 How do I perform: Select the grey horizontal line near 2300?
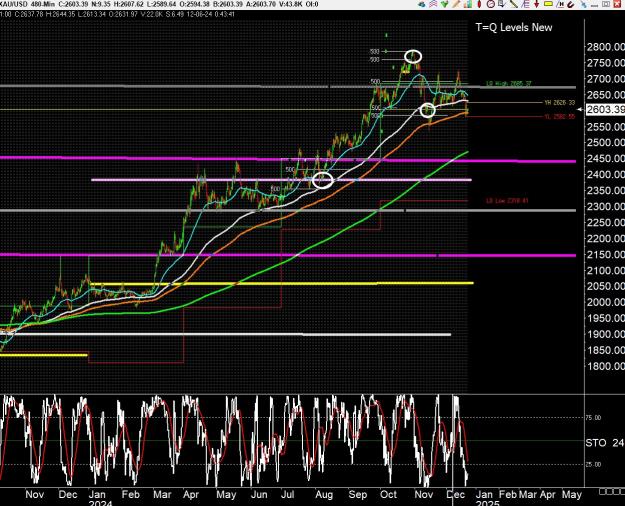click(288, 210)
